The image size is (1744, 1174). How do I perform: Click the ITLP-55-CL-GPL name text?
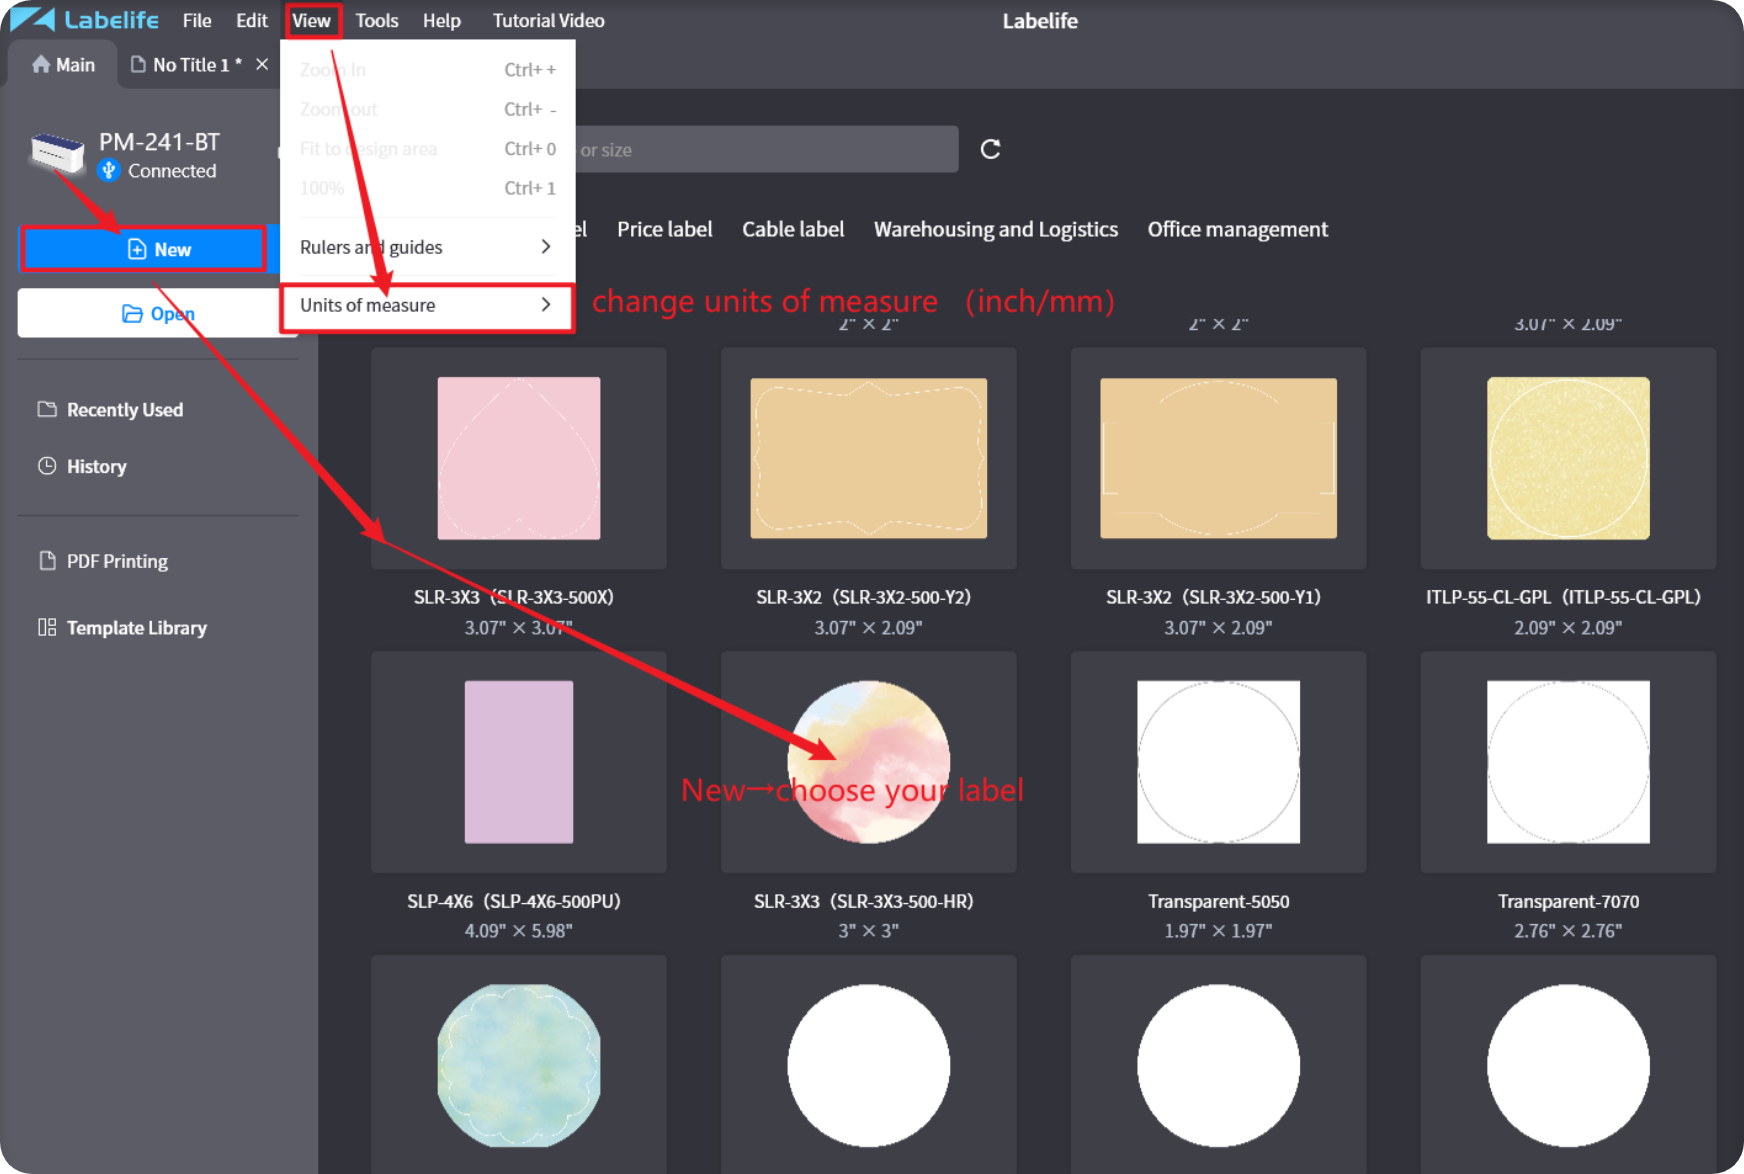1563,597
